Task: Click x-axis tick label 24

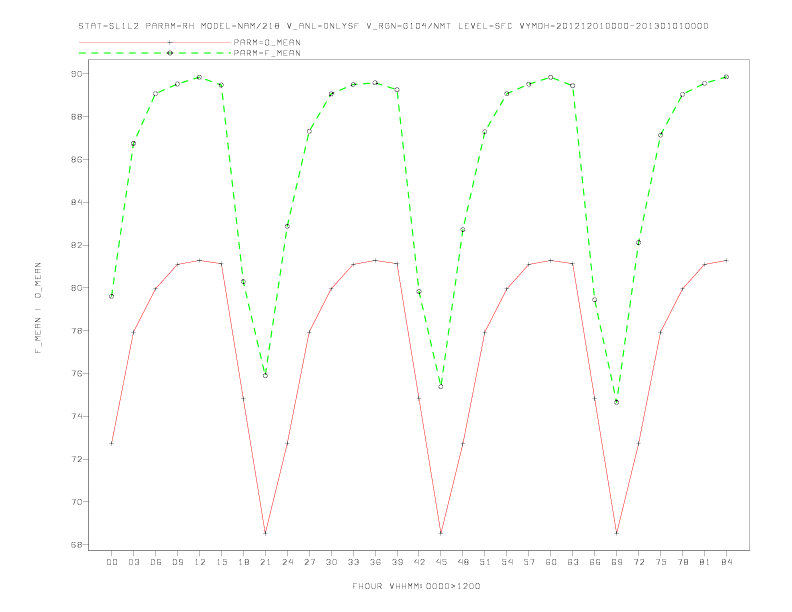Action: coord(287,562)
